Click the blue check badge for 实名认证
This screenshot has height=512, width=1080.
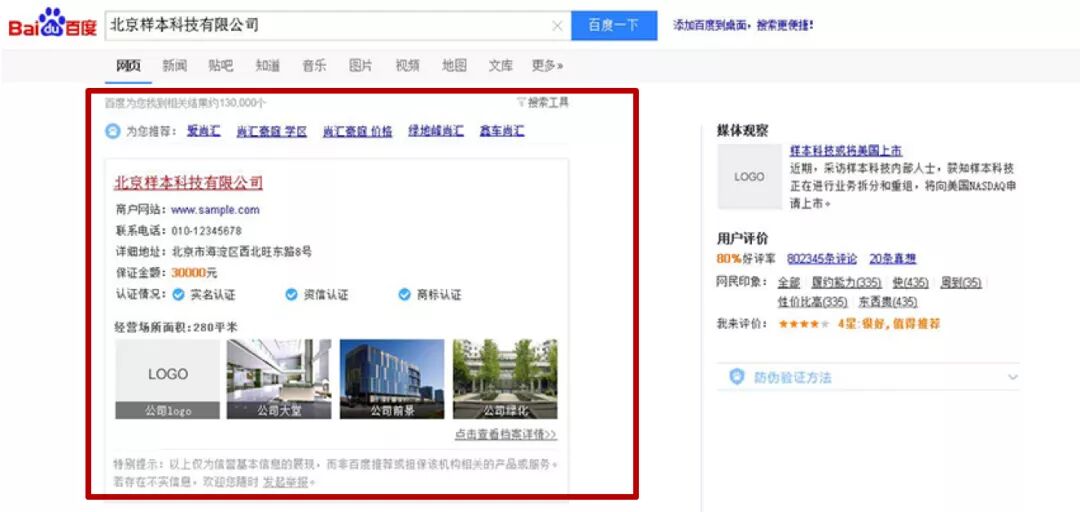[178, 295]
